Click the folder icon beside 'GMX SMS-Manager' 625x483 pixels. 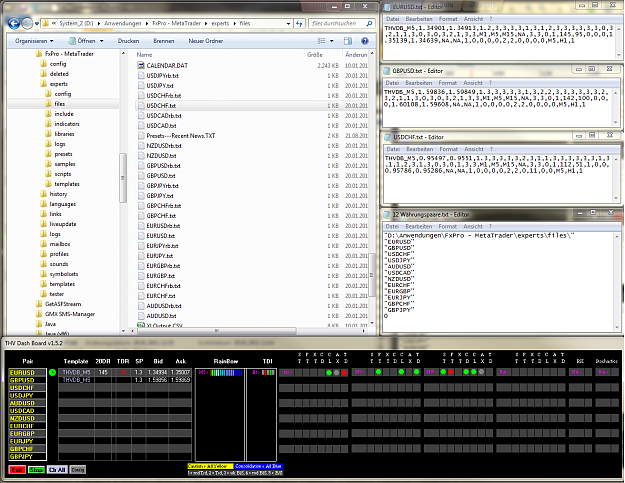click(39, 314)
